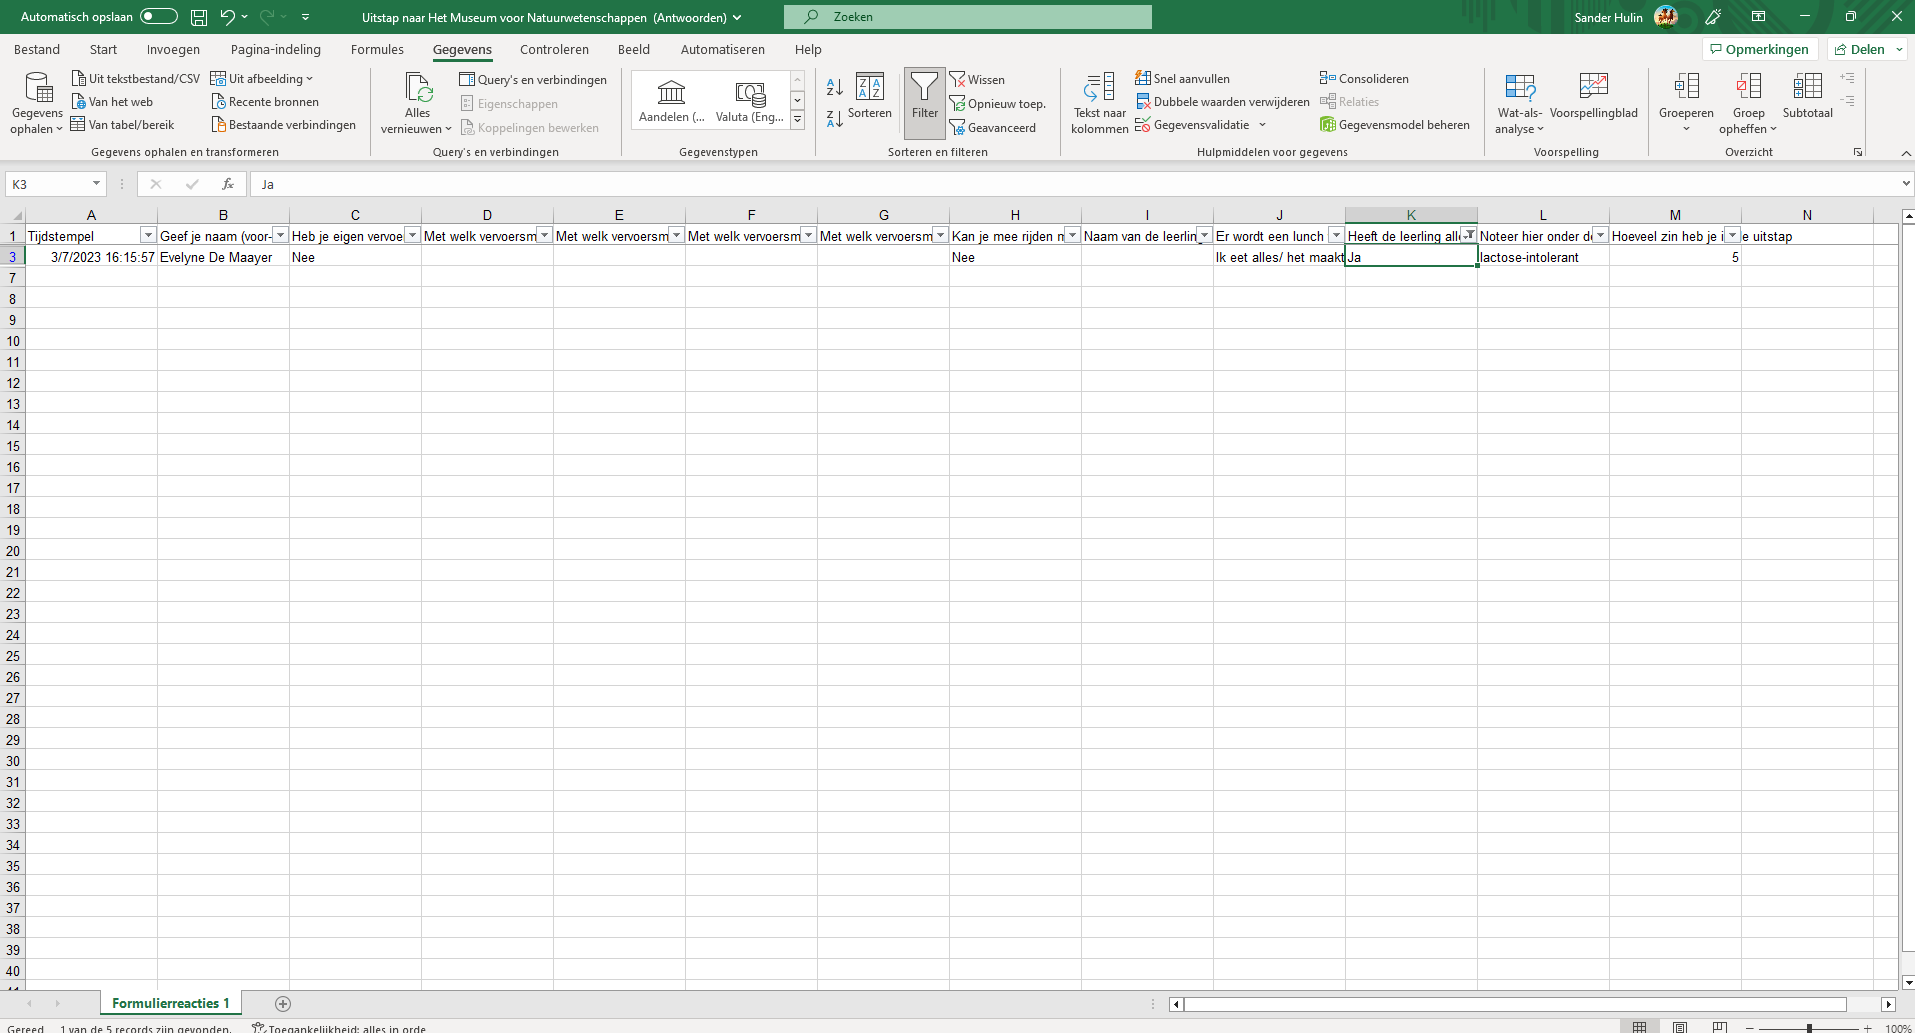The image size is (1915, 1033).
Task: Open Gegevensvalidatie dropdown arrow
Action: (x=1262, y=125)
